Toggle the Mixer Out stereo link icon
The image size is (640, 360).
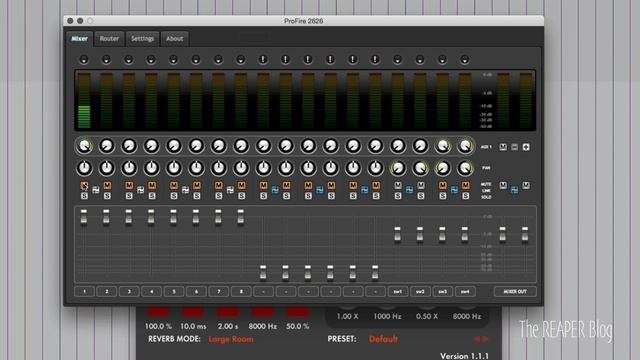pos(515,190)
